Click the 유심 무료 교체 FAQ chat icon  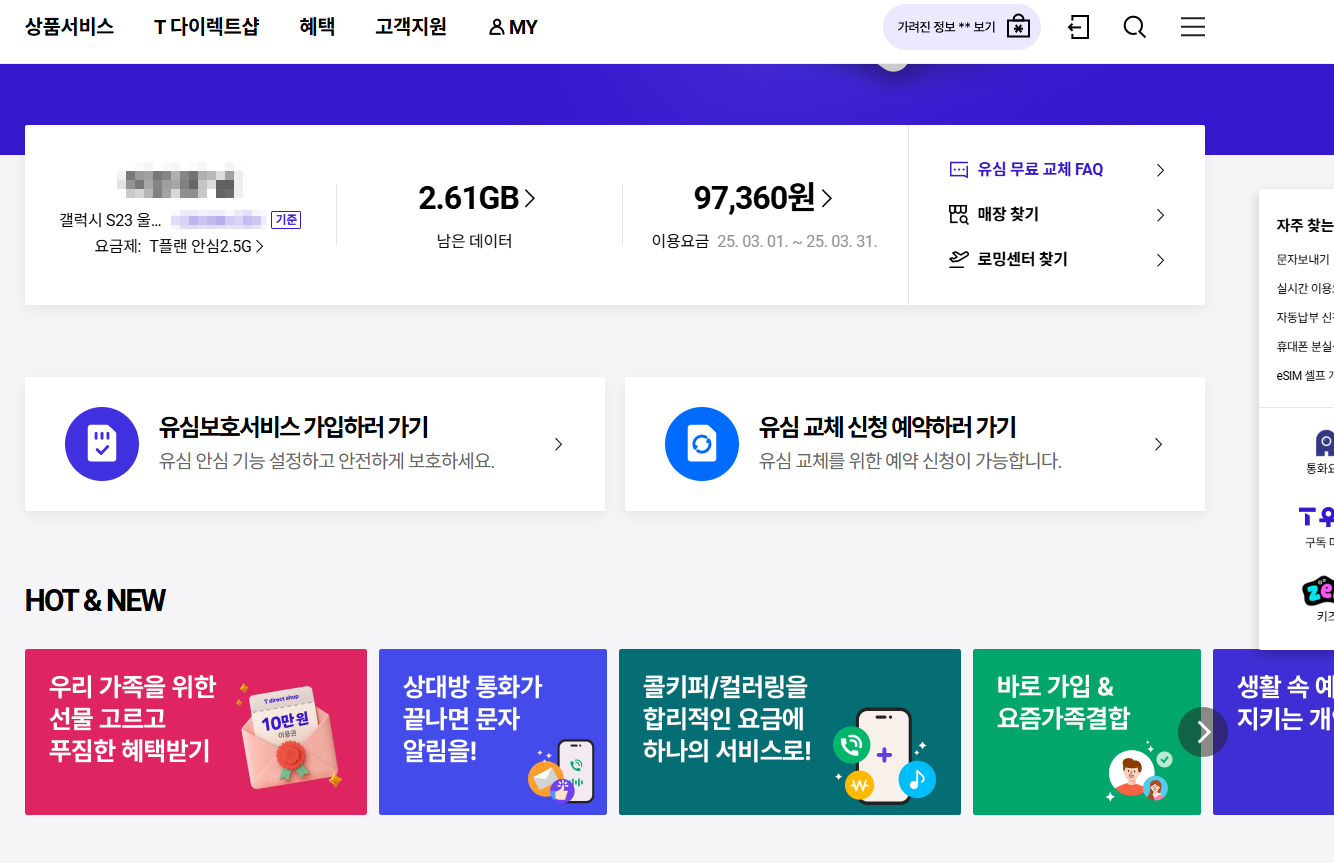(x=959, y=169)
